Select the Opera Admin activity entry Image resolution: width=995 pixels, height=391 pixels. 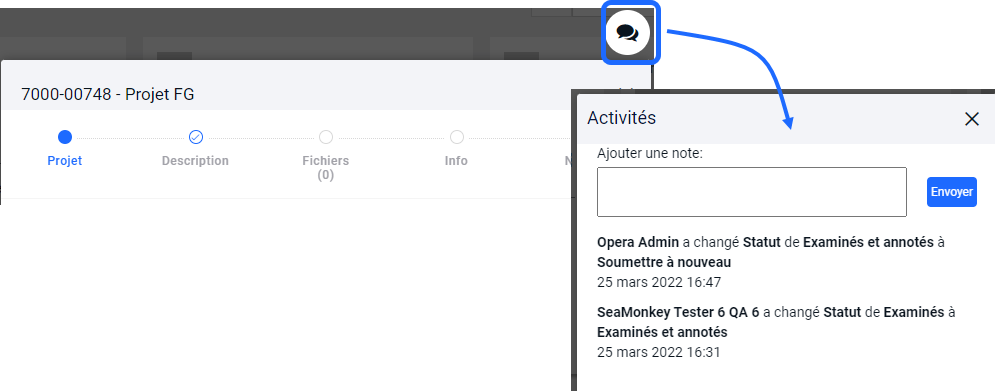771,262
